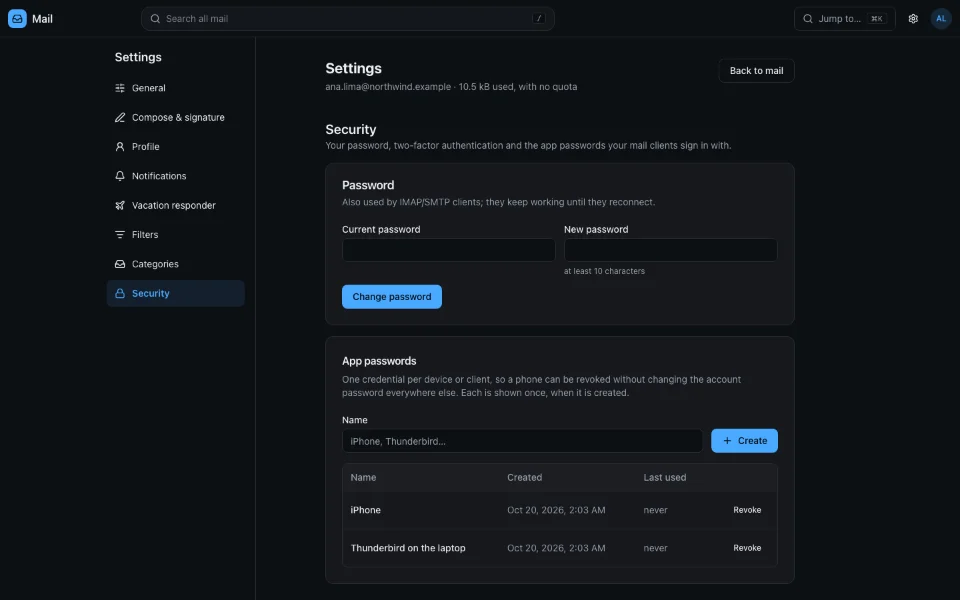Image resolution: width=960 pixels, height=600 pixels.
Task: Click the Compose & signature pencil icon
Action: pos(120,118)
